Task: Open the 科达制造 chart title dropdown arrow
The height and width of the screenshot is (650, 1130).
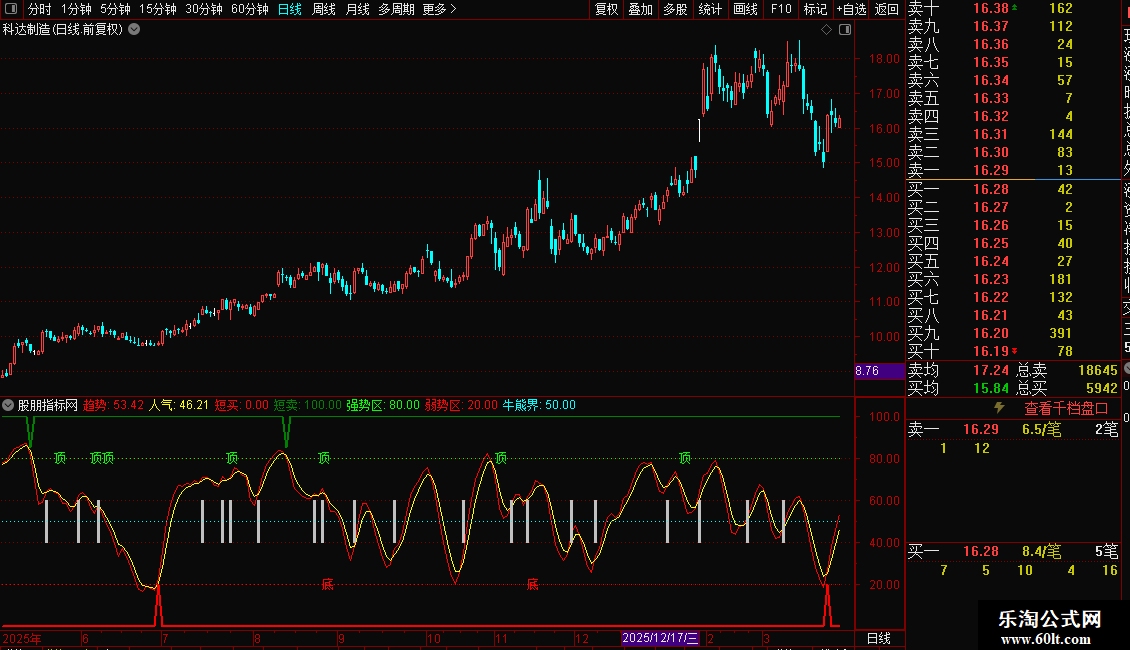Action: tap(134, 30)
